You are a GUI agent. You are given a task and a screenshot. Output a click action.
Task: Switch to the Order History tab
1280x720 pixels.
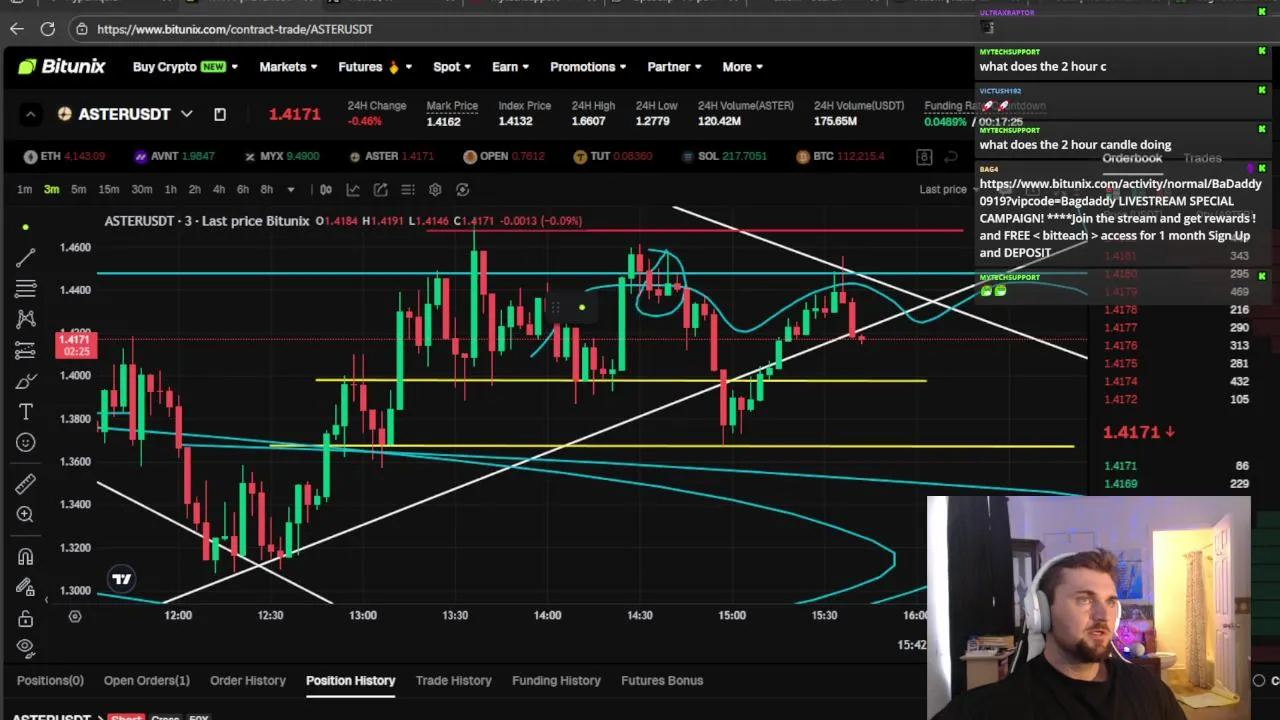[248, 680]
